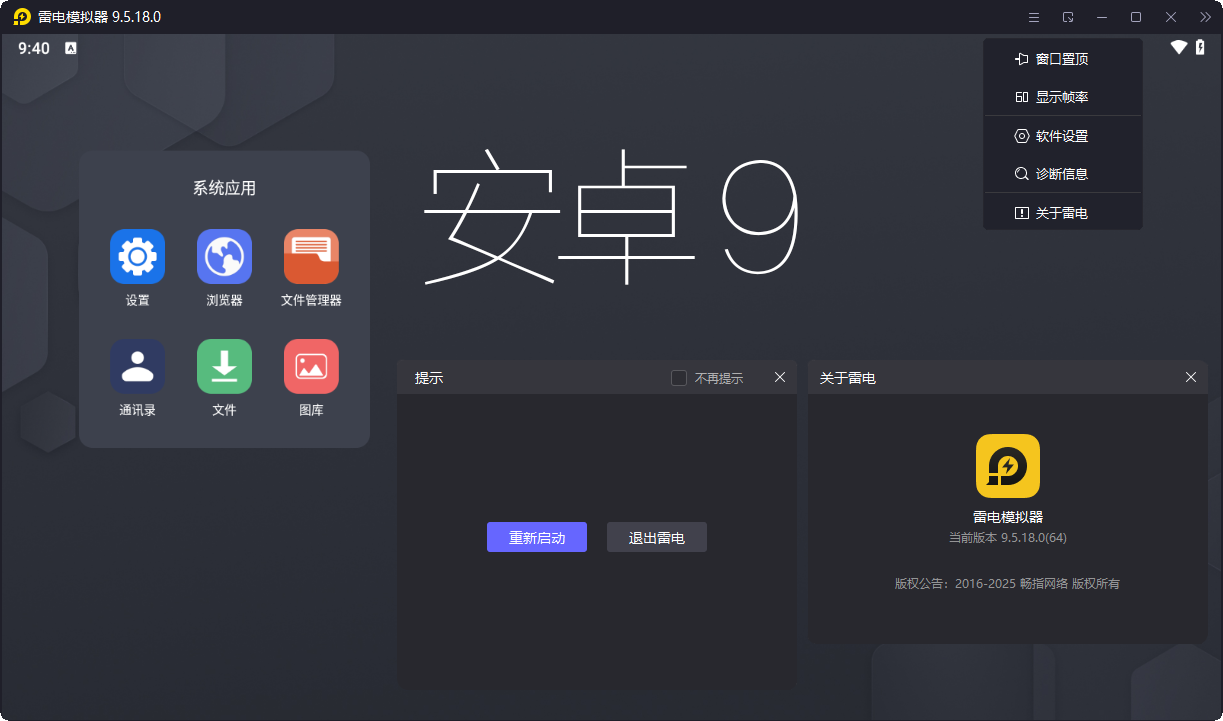Open the Contacts app (通讯录)
This screenshot has width=1223, height=721.
click(137, 367)
